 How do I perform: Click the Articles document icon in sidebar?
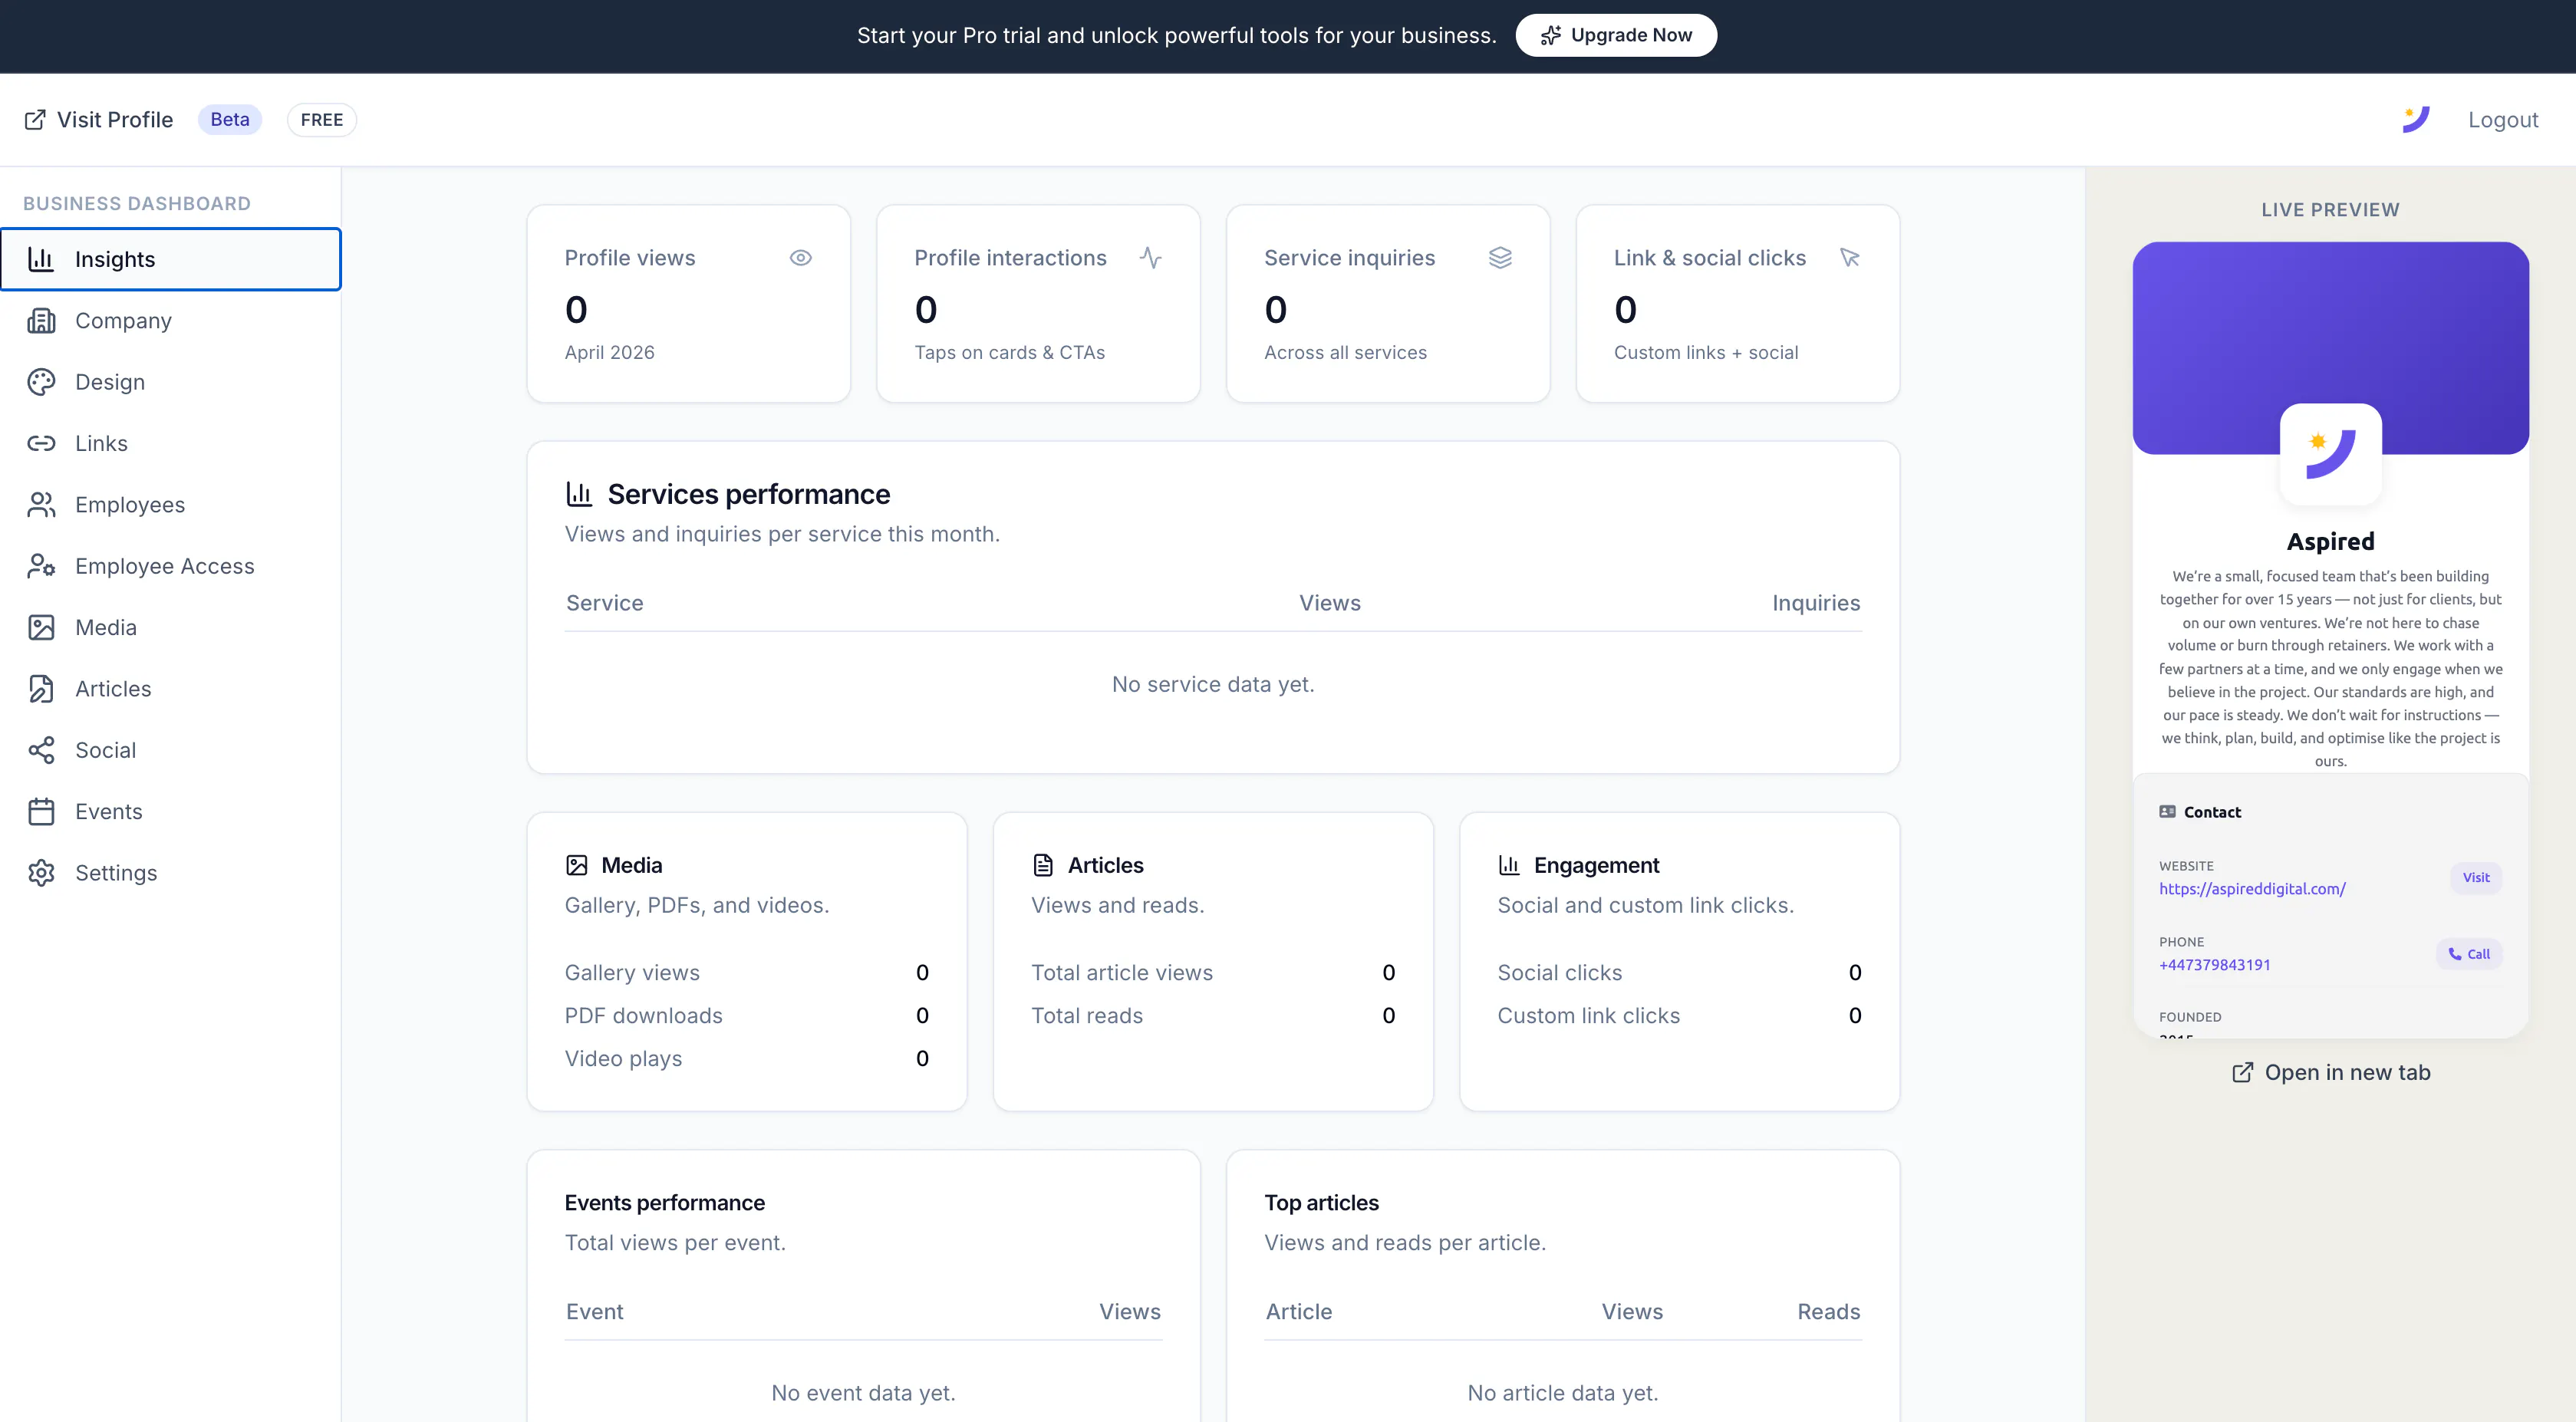point(41,689)
